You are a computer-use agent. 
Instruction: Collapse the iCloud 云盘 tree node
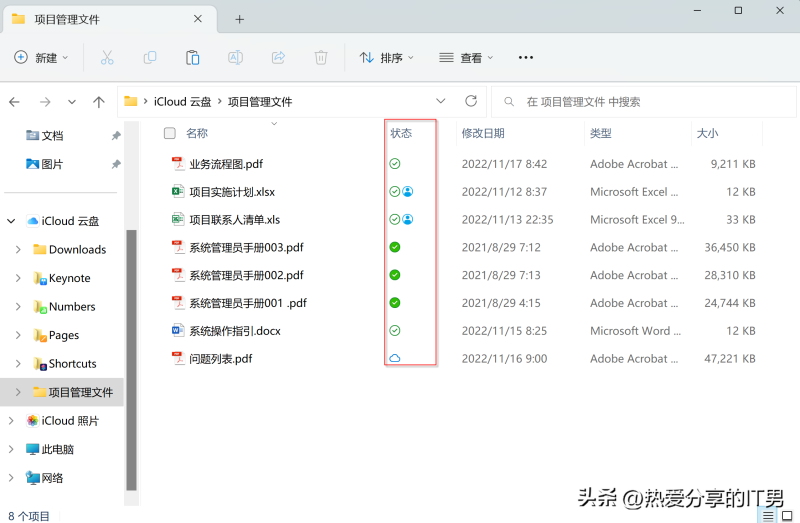point(11,221)
